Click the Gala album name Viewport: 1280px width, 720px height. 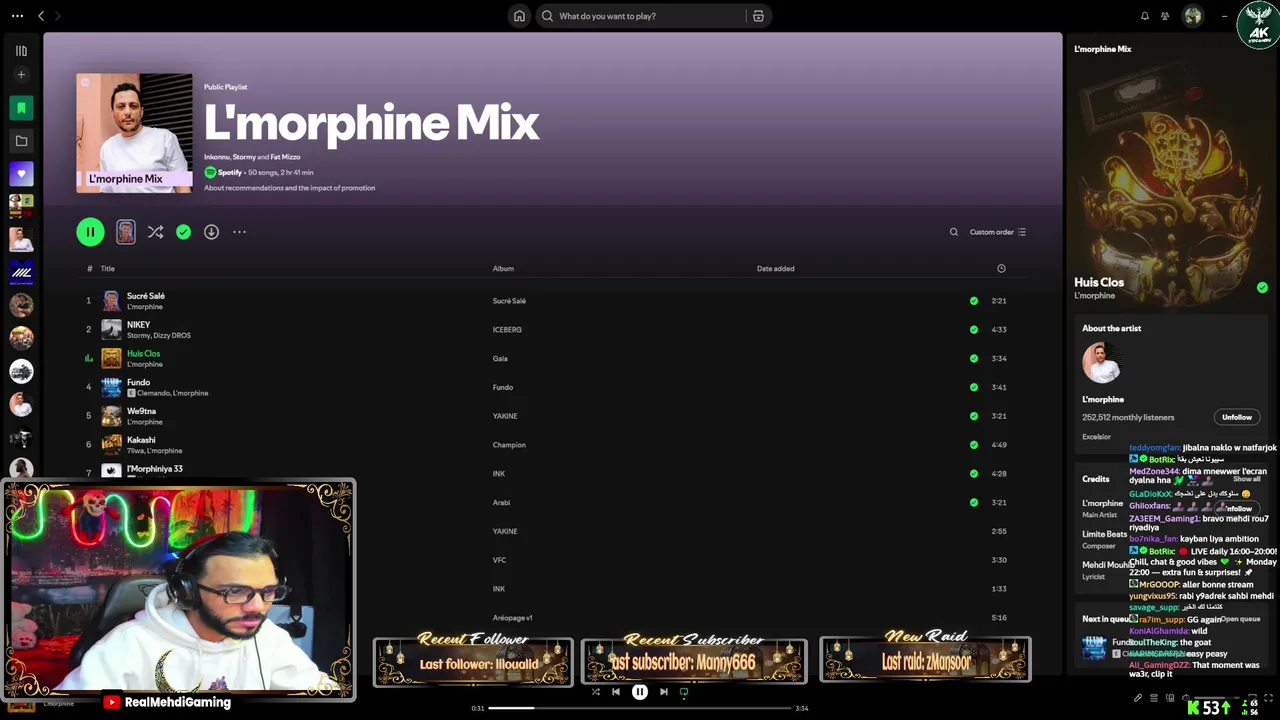[x=500, y=359]
